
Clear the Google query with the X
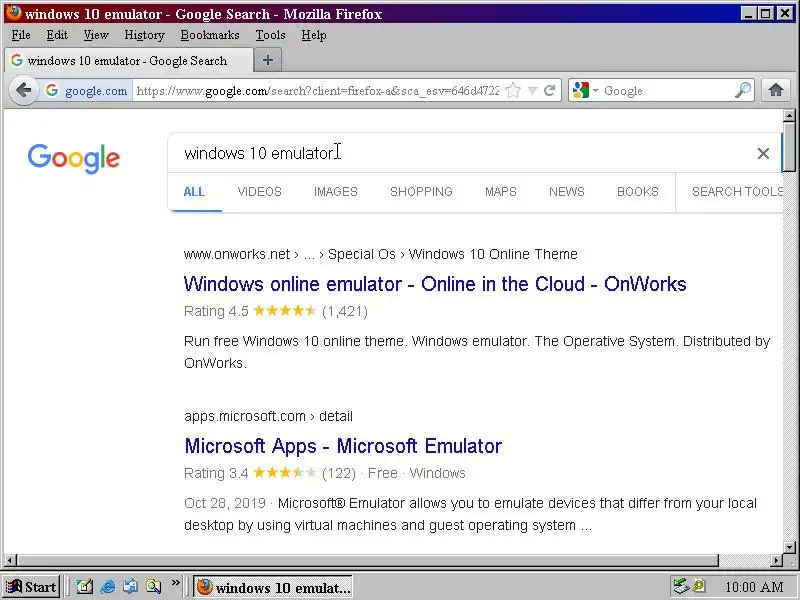coord(763,153)
